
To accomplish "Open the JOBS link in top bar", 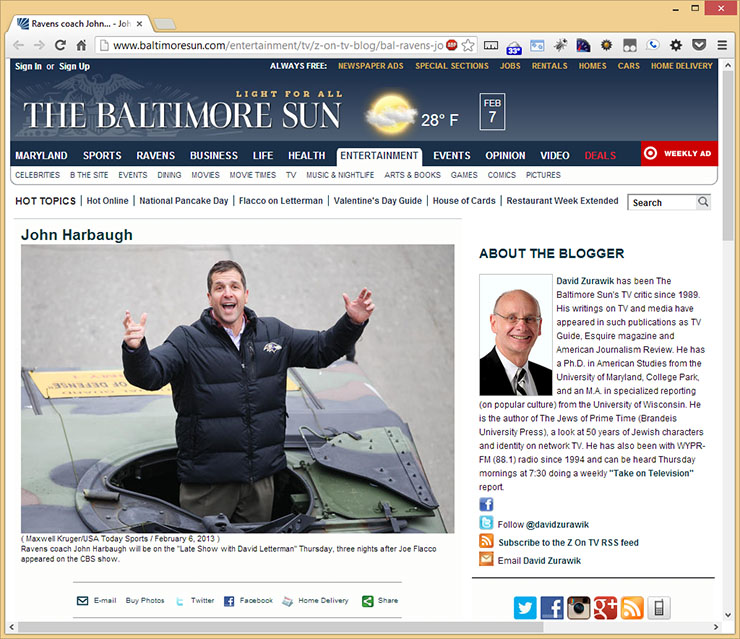I will (x=510, y=66).
